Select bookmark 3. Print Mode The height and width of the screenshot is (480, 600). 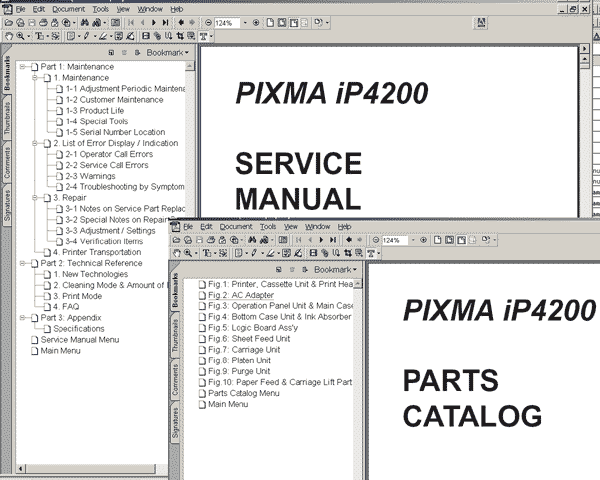tap(78, 296)
